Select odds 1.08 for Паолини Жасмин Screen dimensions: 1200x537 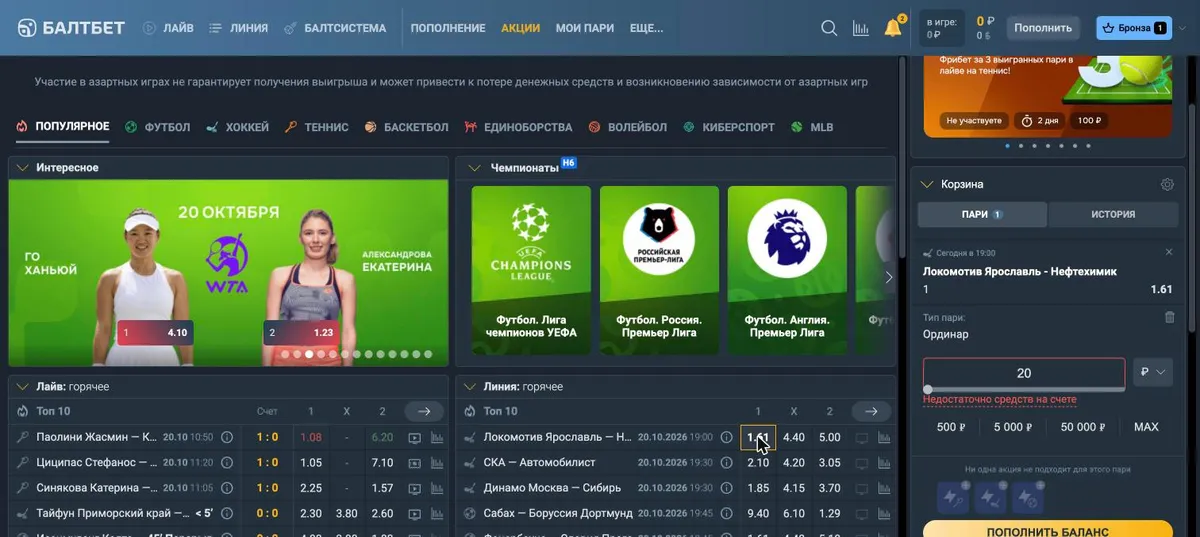click(x=311, y=437)
